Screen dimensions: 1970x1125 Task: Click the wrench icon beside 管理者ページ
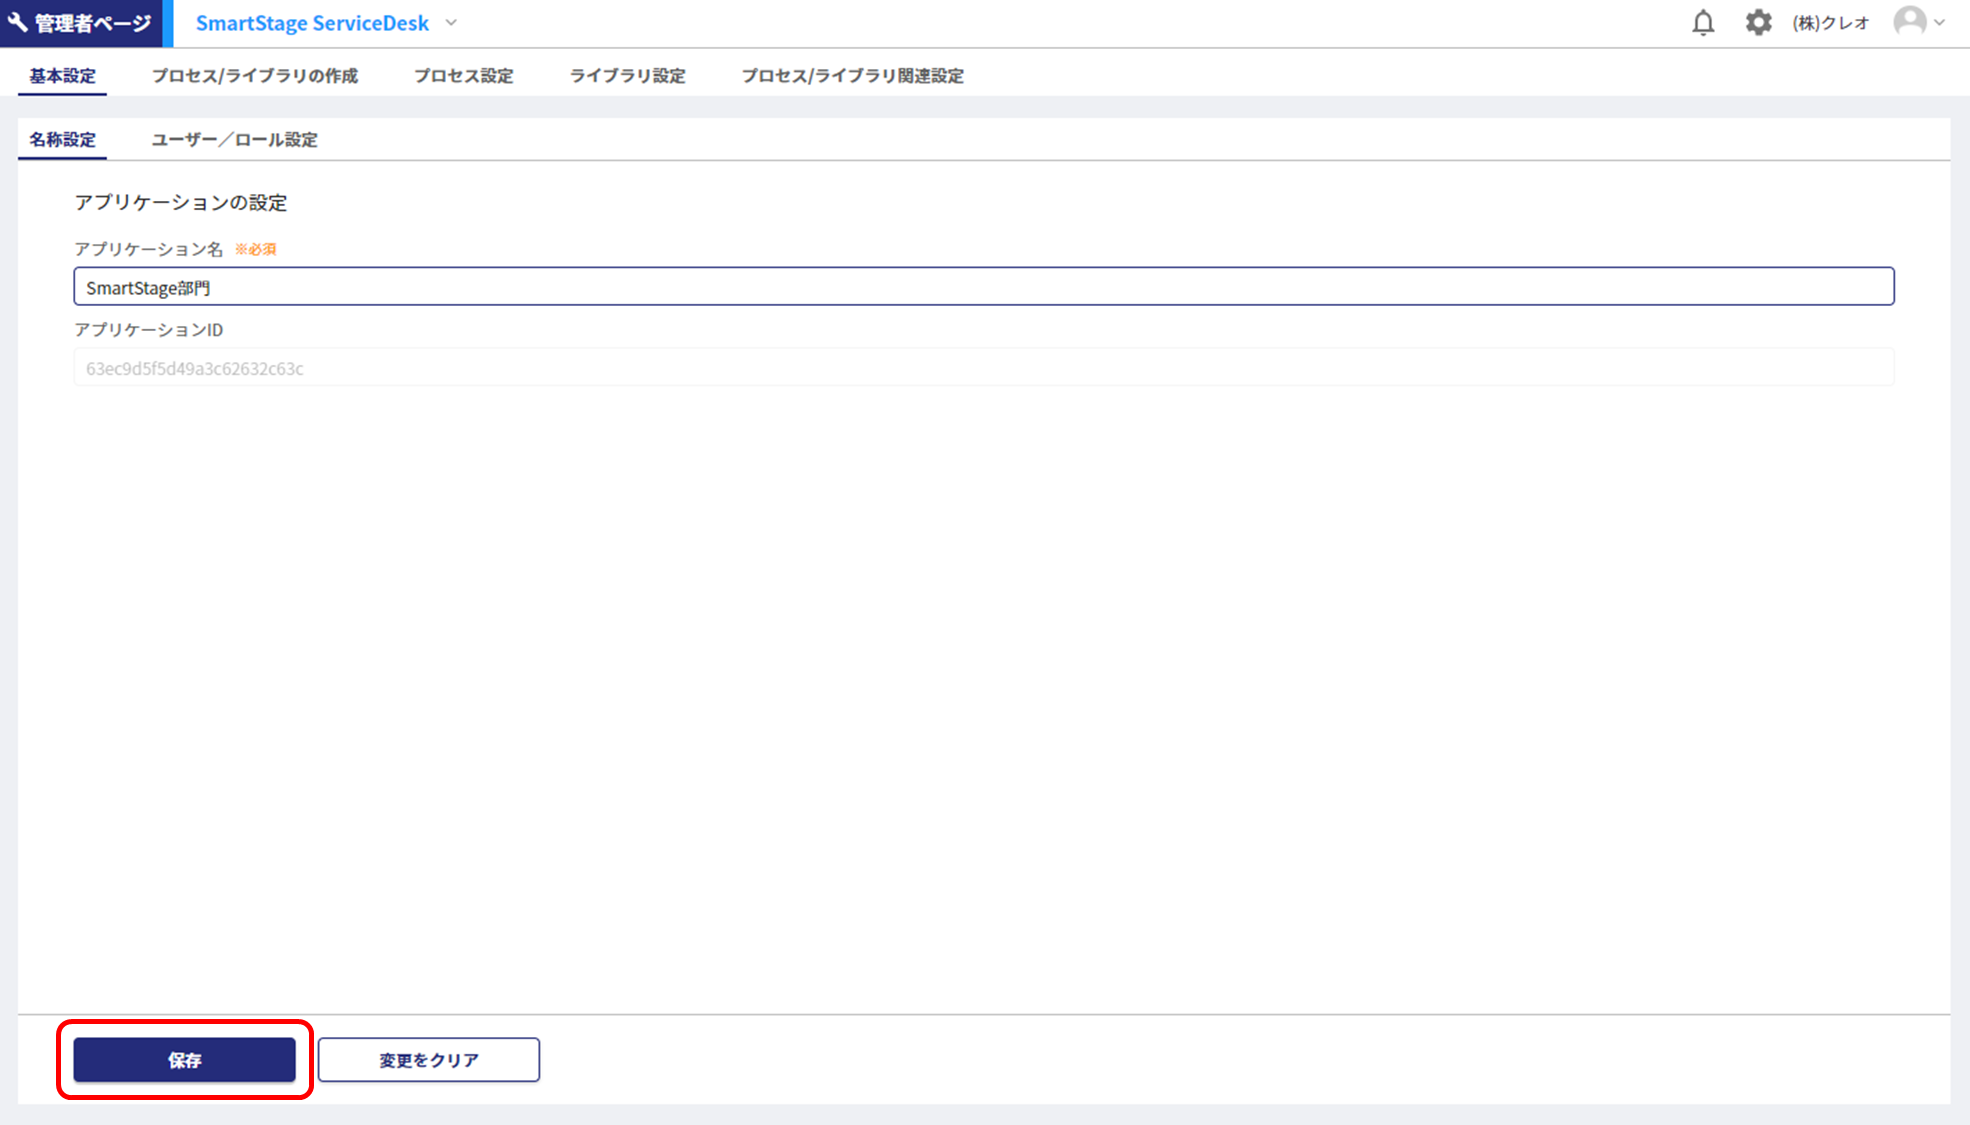click(x=18, y=22)
